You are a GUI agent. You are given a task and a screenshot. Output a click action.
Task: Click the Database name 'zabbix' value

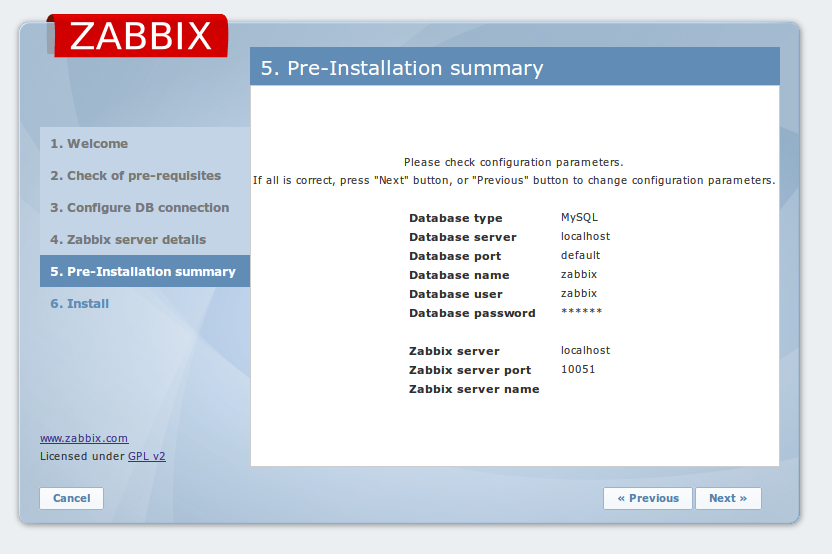579,274
